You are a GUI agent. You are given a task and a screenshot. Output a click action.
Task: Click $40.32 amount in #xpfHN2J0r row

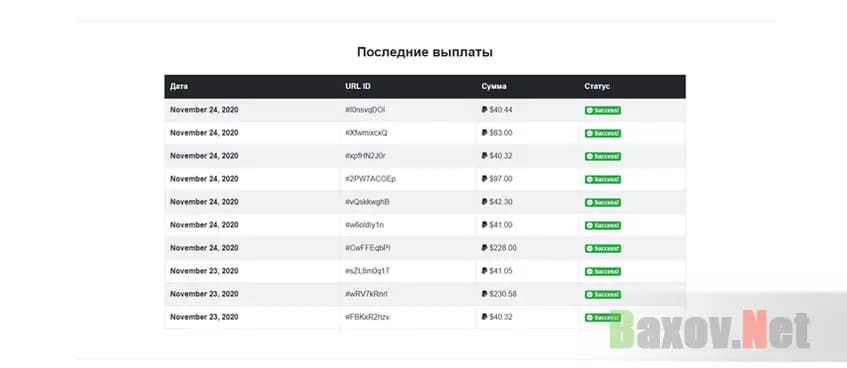click(501, 156)
